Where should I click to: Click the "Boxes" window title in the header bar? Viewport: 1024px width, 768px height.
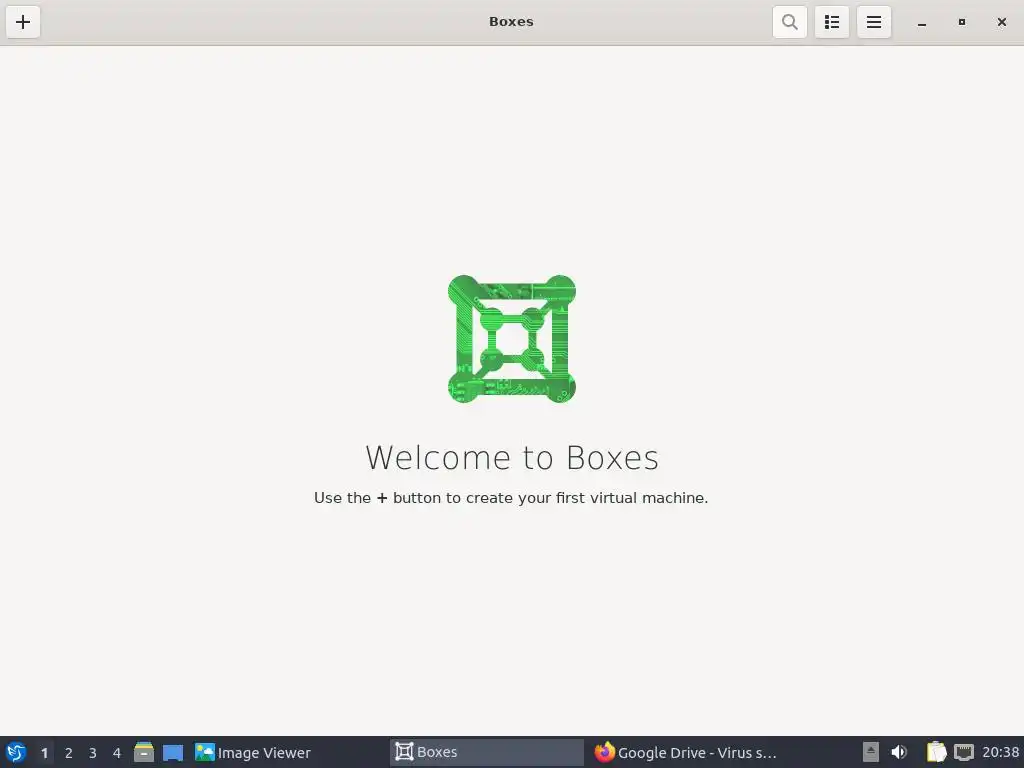pos(511,22)
